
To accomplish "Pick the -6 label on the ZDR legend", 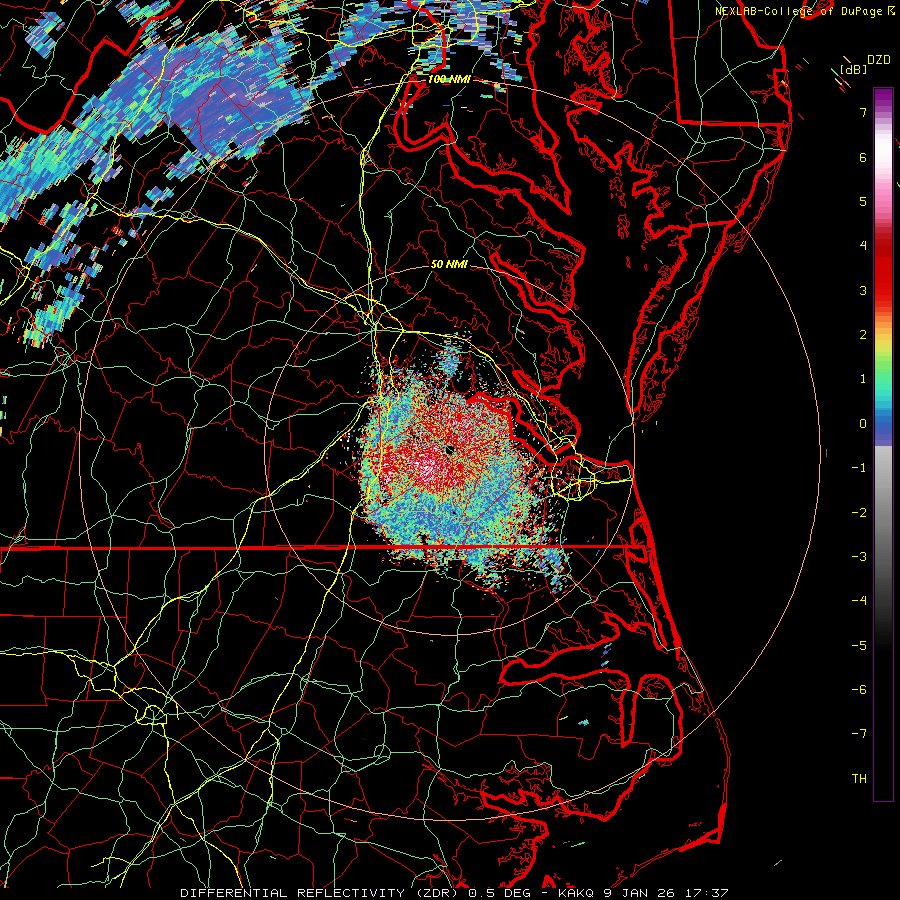I will (x=859, y=690).
